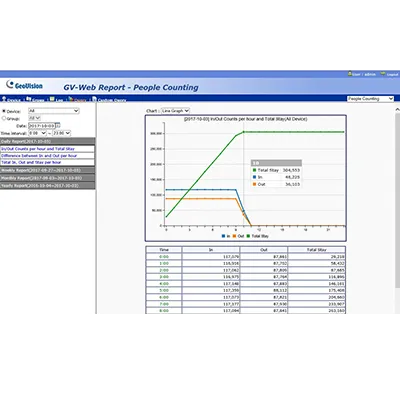This screenshot has height=400, width=400.
Task: Click the Total Stay 304,553 tooltip value
Action: (x=291, y=170)
